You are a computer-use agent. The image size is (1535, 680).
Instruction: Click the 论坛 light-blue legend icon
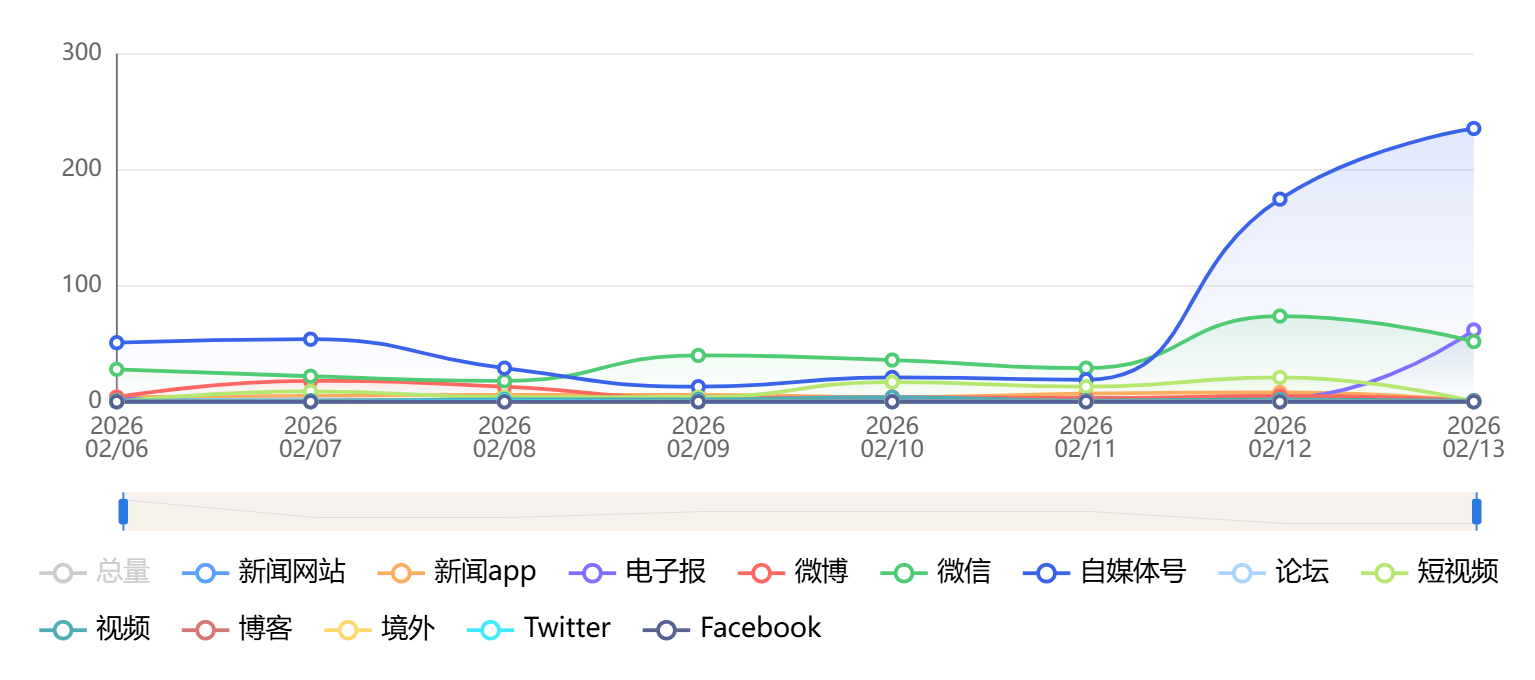[1241, 573]
